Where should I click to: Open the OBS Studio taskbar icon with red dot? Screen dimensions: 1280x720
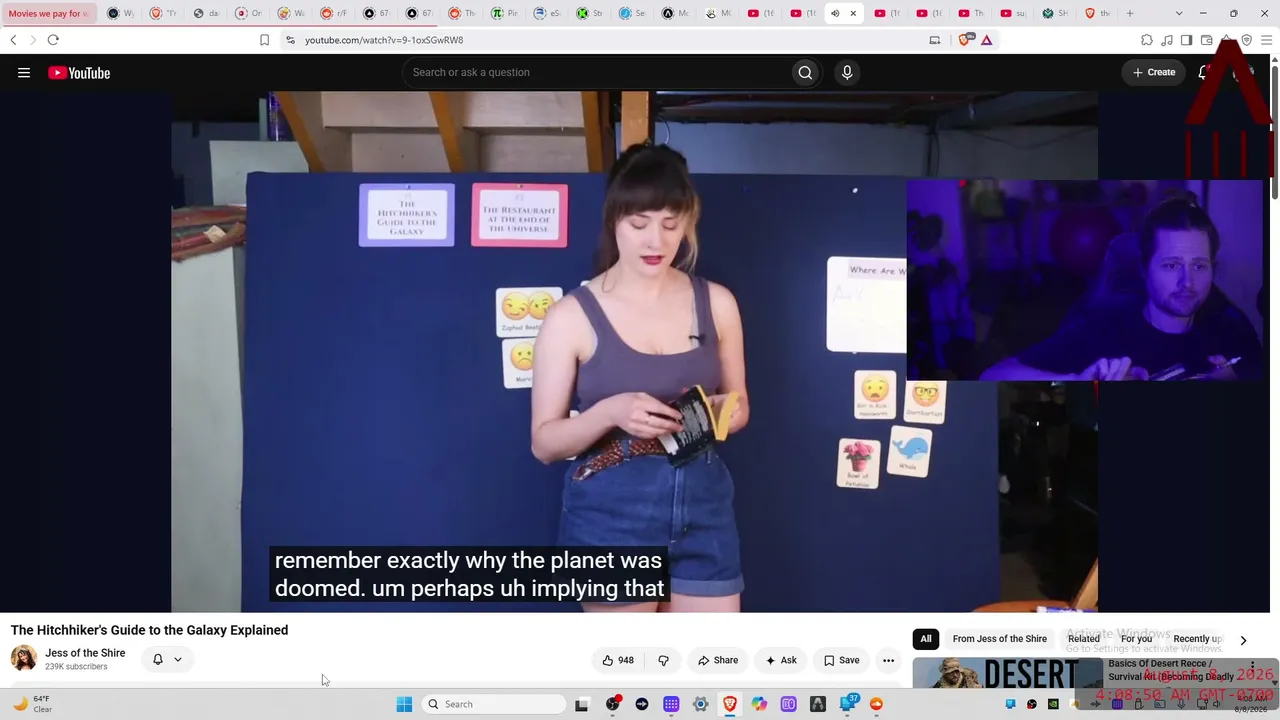tap(612, 704)
